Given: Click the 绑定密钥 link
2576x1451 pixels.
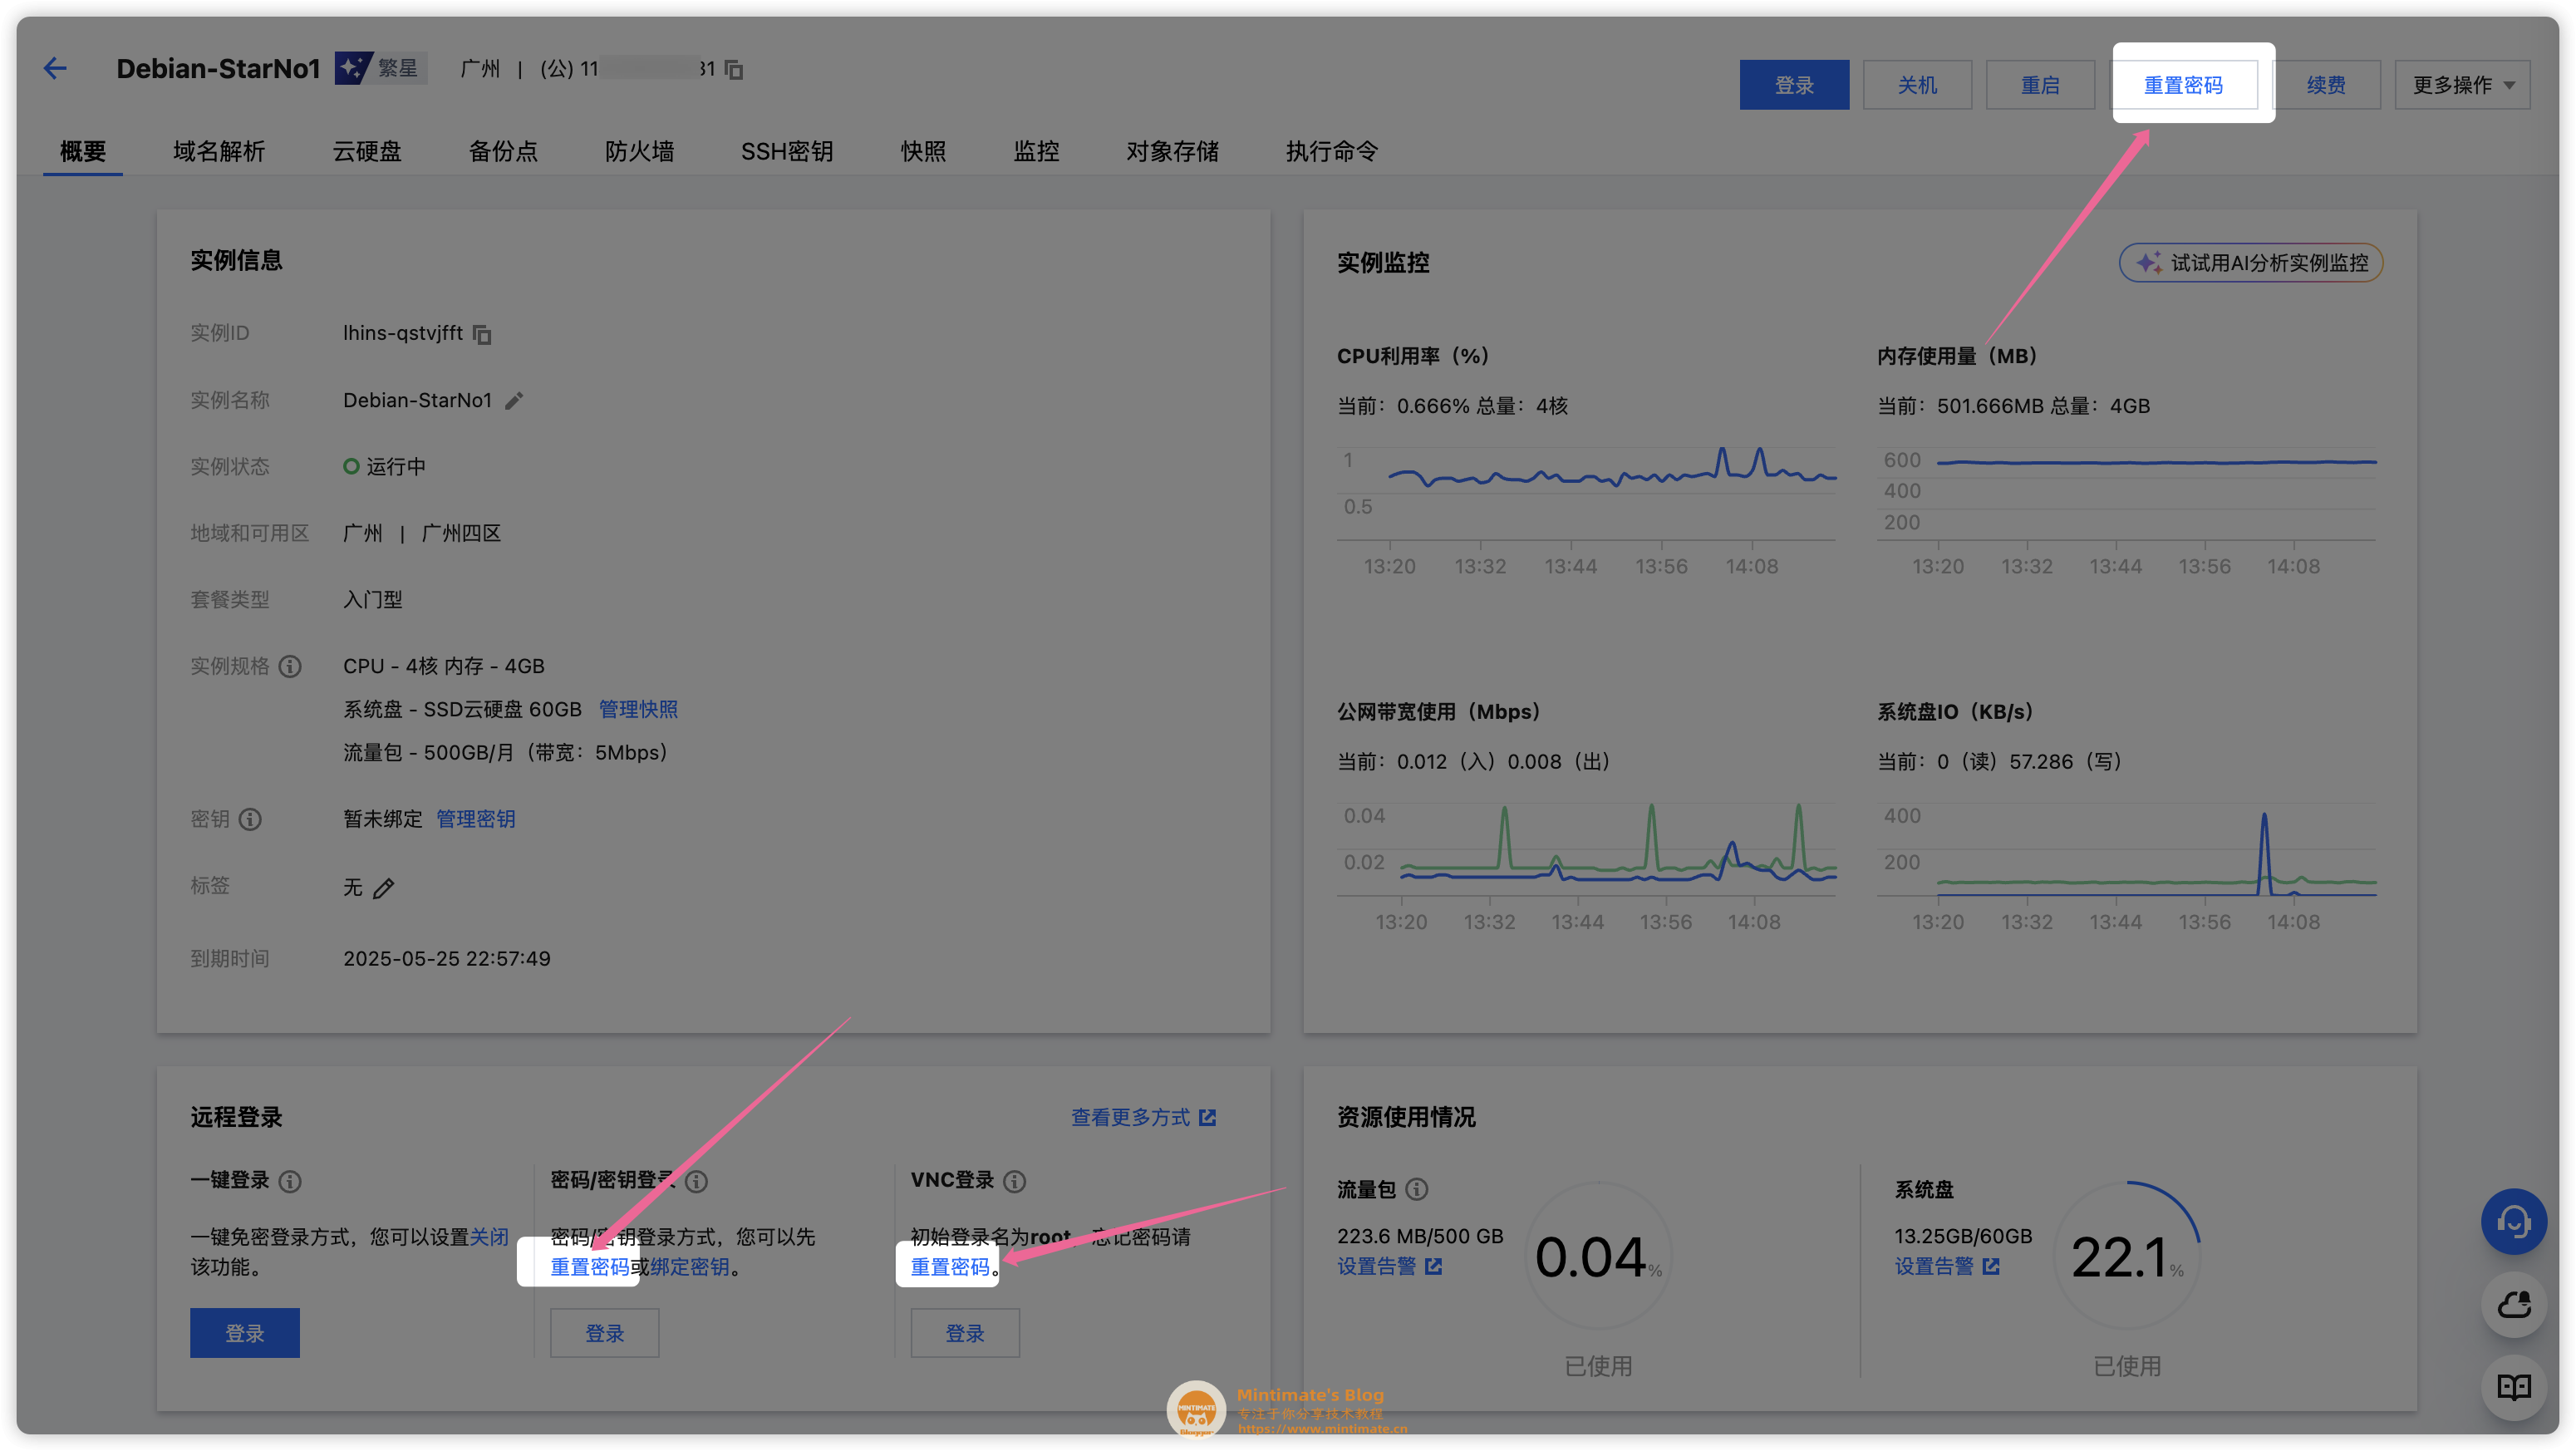Looking at the screenshot, I should [x=690, y=1268].
